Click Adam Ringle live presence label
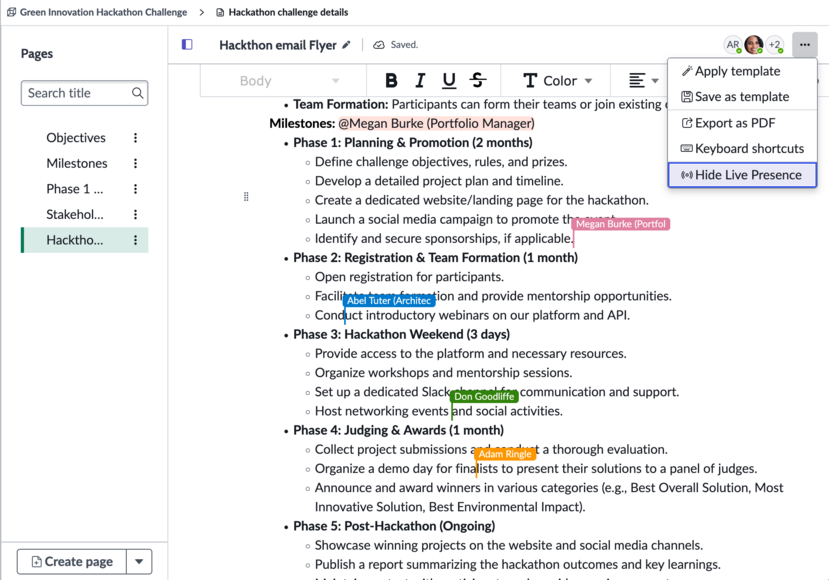Screen dimensions: 829x580 click(x=505, y=454)
